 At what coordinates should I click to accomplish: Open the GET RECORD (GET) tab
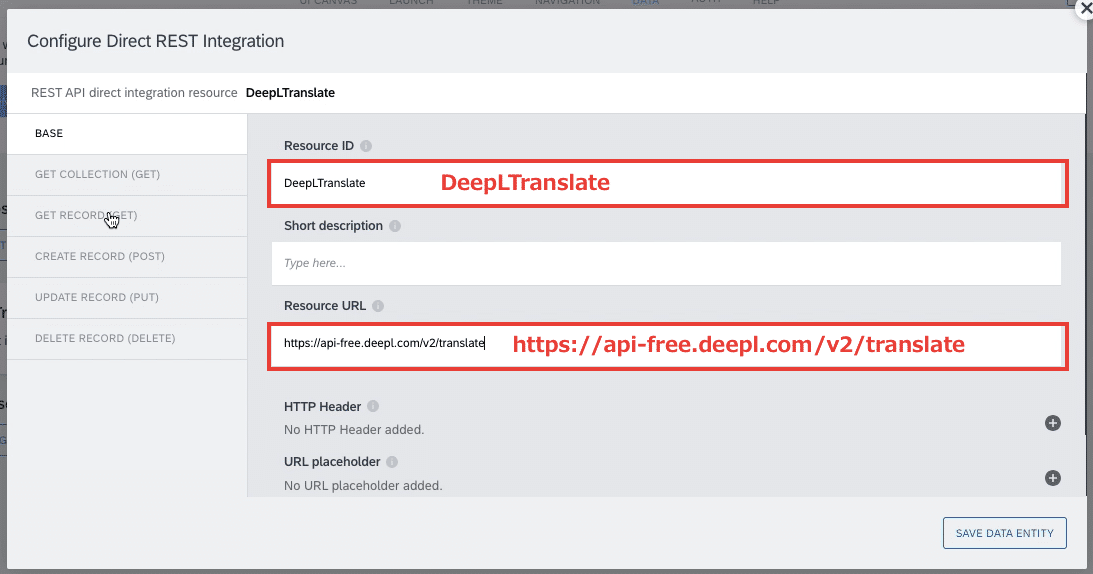(x=127, y=216)
